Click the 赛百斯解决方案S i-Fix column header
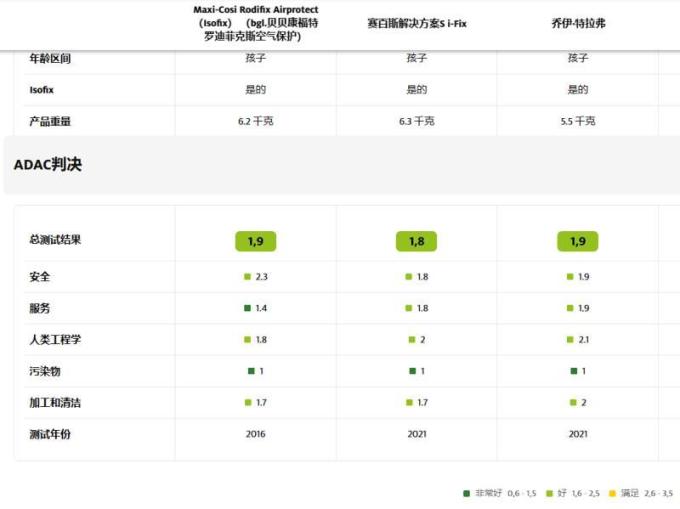Viewport: 680px width, 509px height. pyautogui.click(x=417, y=23)
